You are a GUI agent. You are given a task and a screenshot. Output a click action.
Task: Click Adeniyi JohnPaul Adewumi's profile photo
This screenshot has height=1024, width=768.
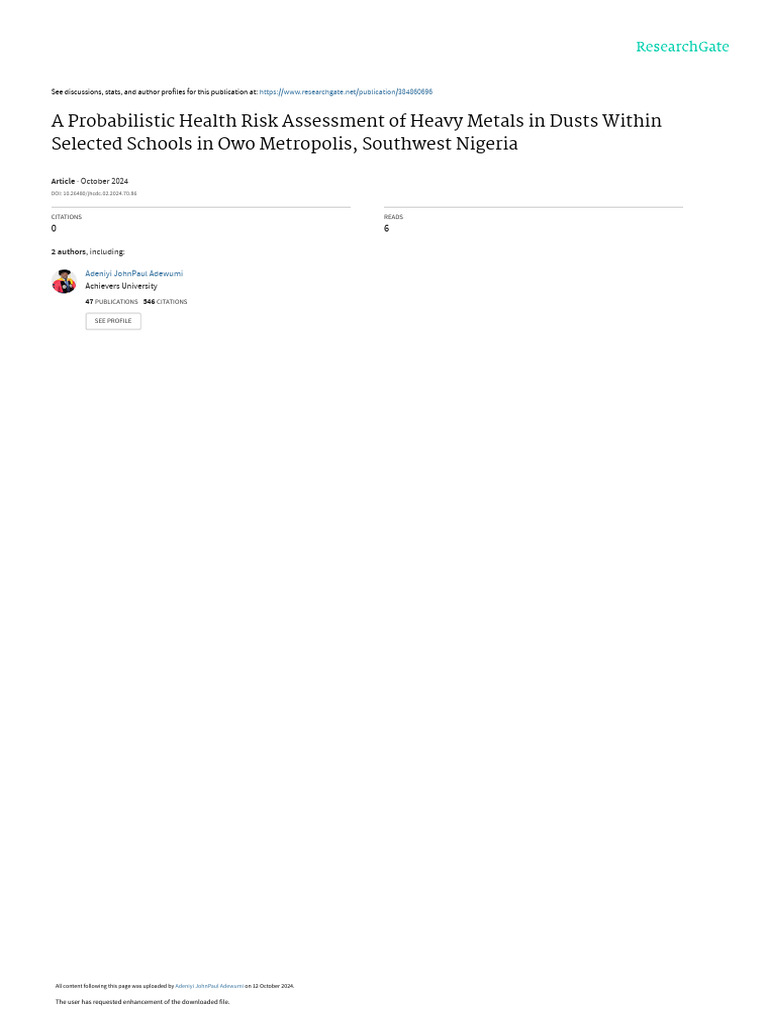tap(64, 281)
